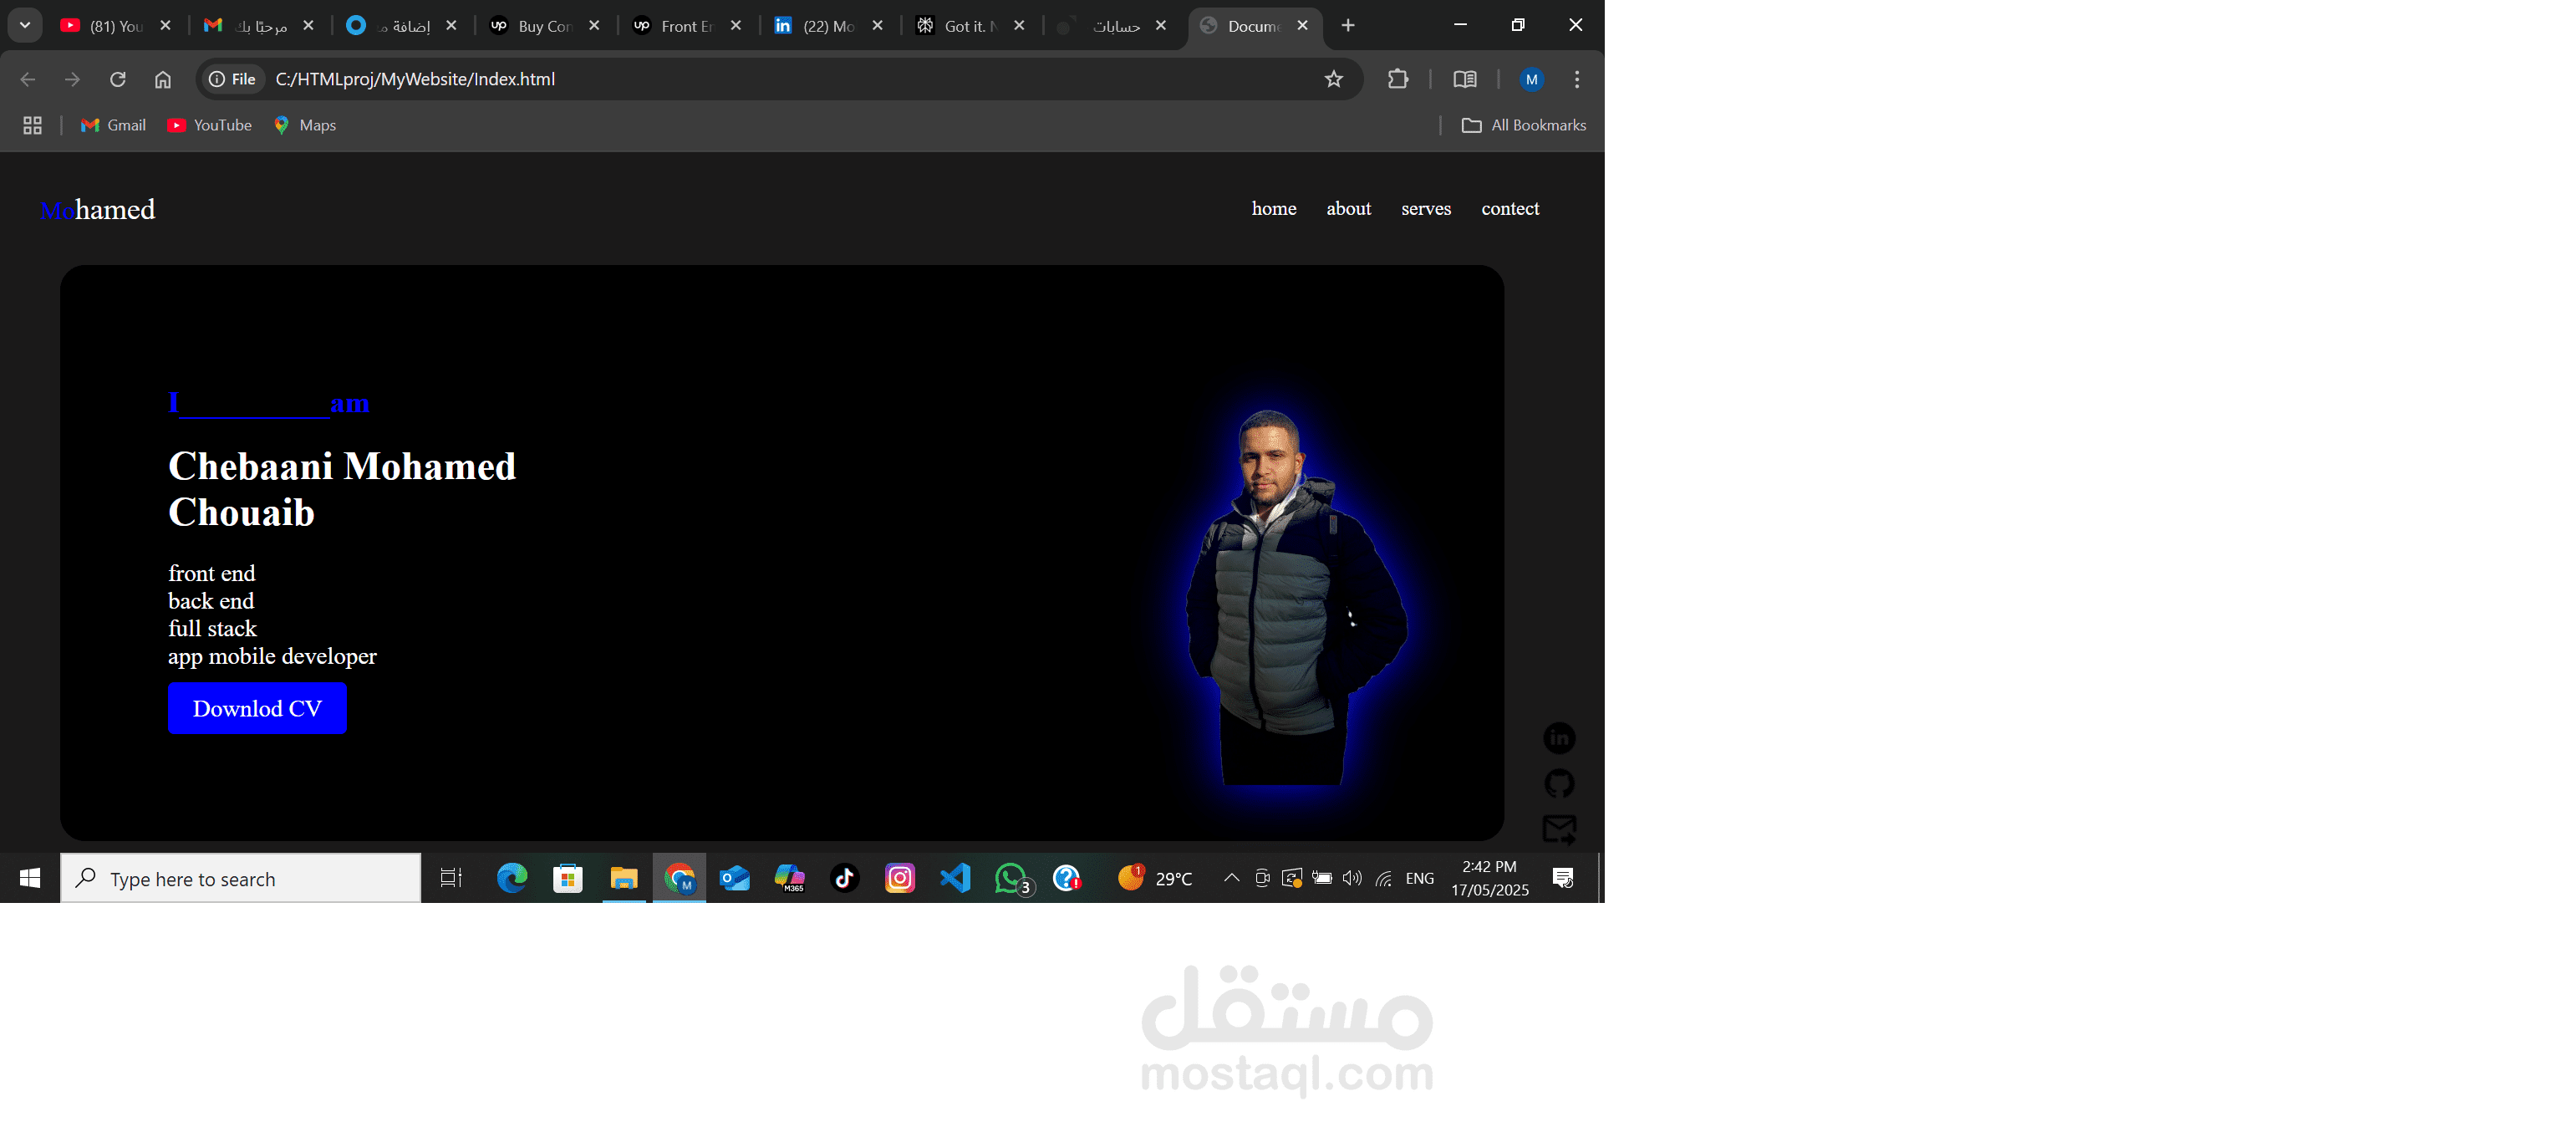Click the Mohamed site logo
Viewport: 2576px width, 1122px height.
[x=97, y=209]
